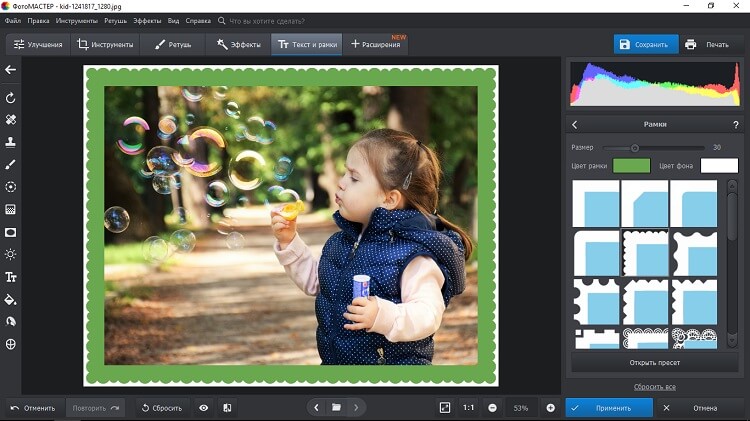Screen dimensions: 750x421
Task: Open the green frame color swatch
Action: (x=630, y=165)
